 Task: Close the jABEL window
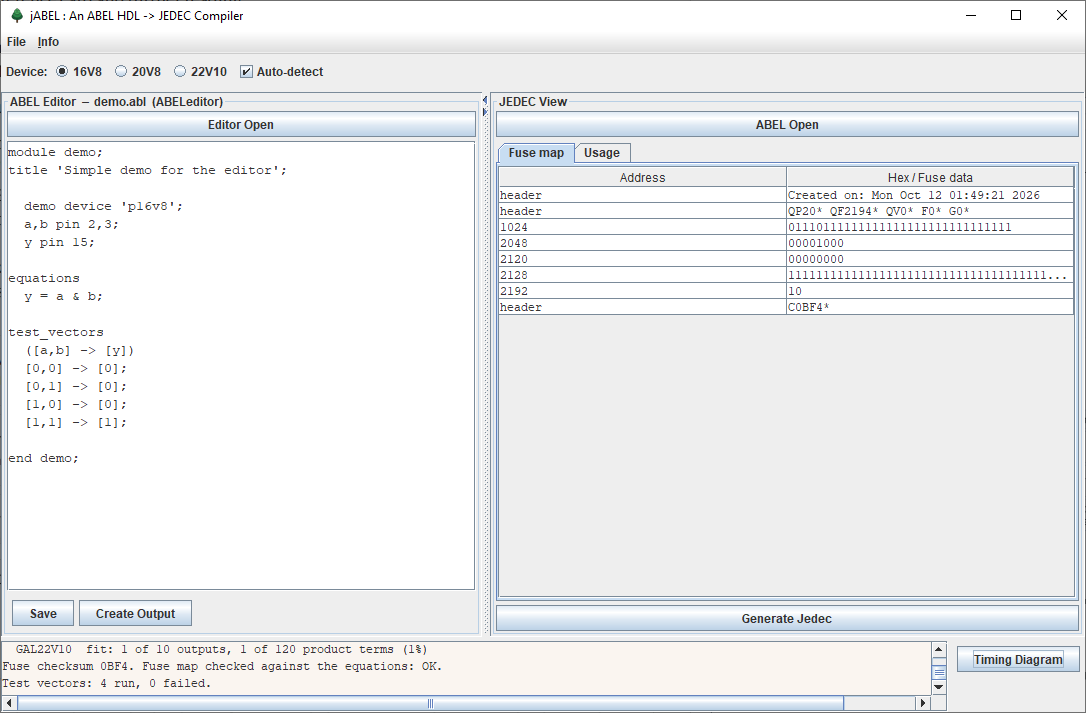tap(1062, 15)
